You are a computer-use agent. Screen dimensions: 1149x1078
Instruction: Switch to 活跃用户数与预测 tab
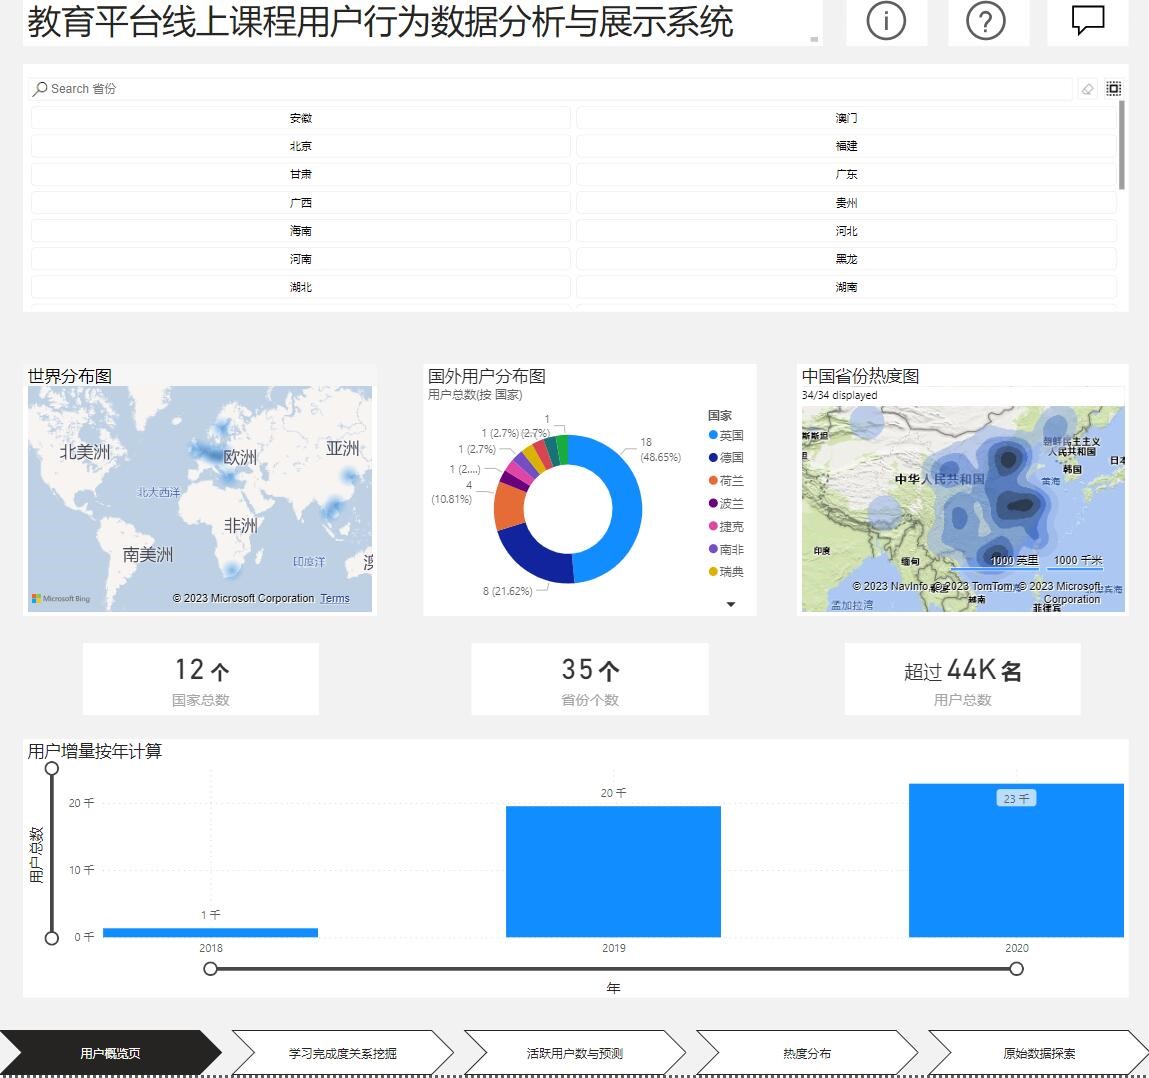(x=574, y=1053)
